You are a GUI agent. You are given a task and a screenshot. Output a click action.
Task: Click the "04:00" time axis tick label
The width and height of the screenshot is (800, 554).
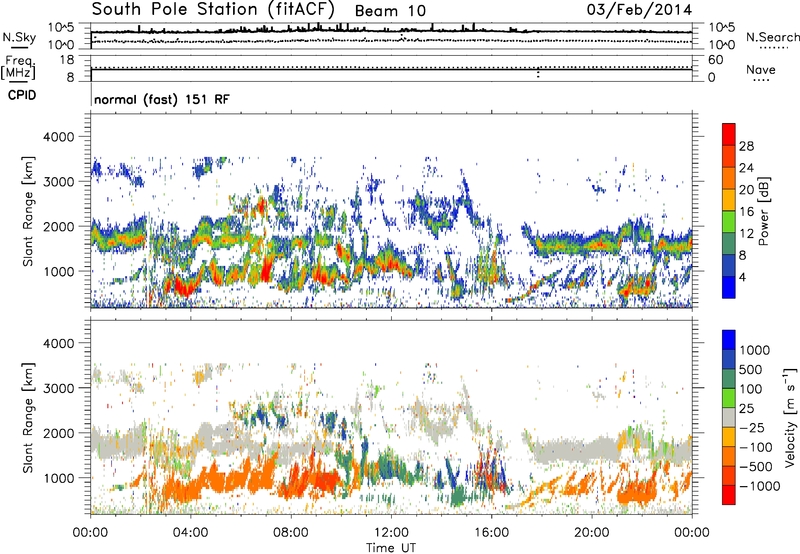coord(190,533)
